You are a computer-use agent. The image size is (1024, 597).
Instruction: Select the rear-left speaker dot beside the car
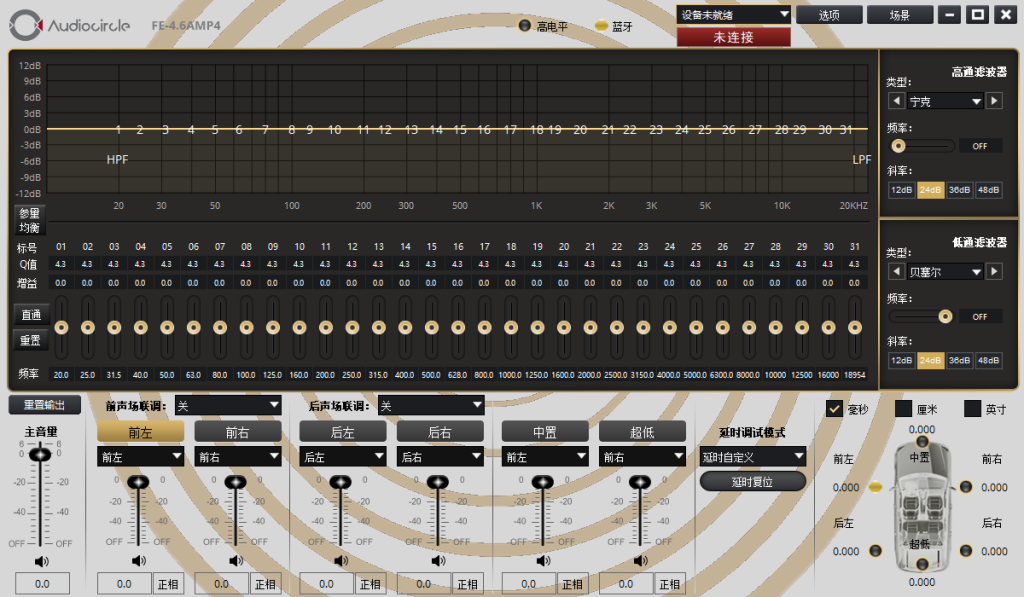pos(876,551)
